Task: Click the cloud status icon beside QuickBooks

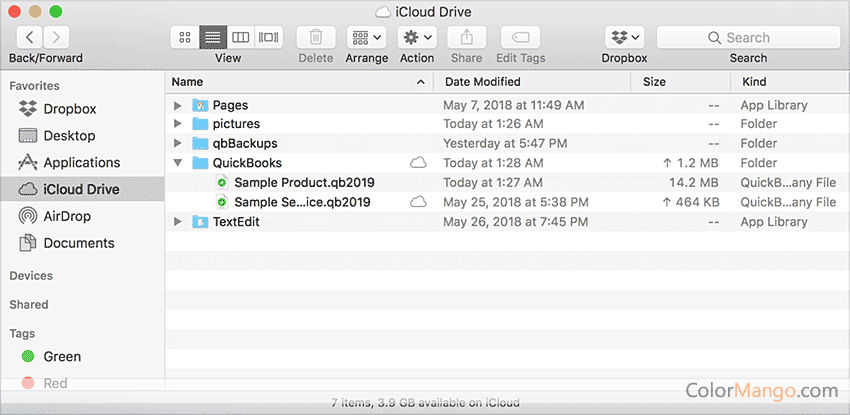Action: click(417, 163)
